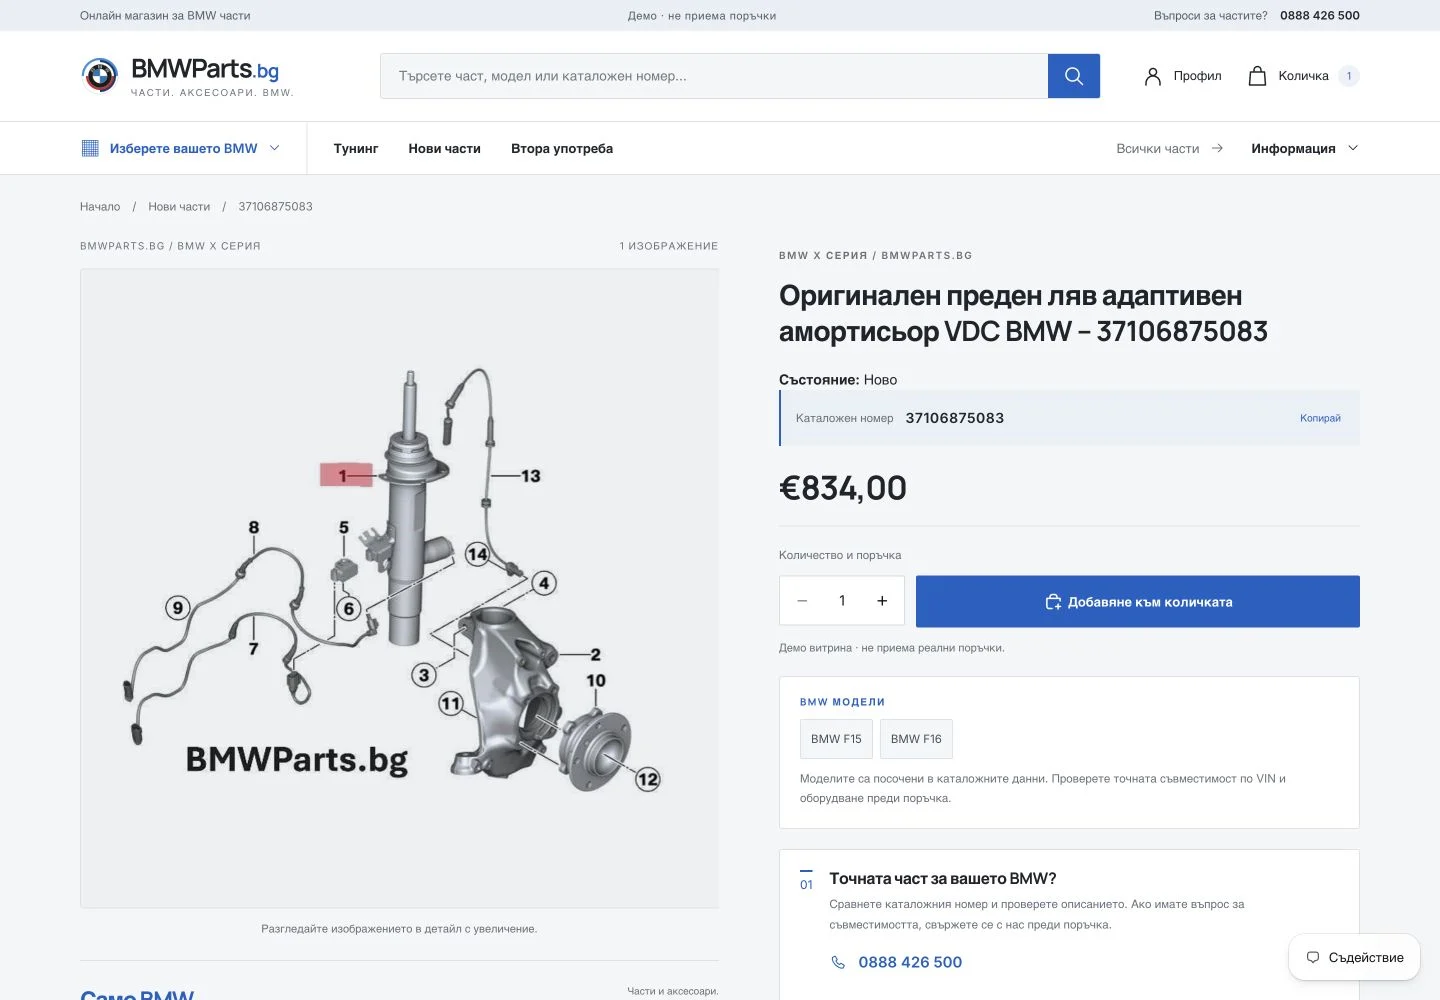
Task: Click the catalog number 37106875083 value
Action: pyautogui.click(x=955, y=418)
